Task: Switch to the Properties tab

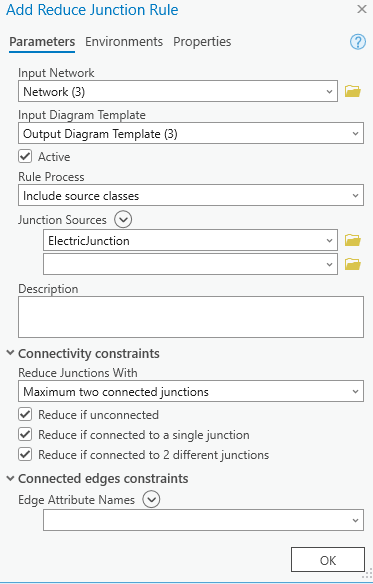Action: (202, 41)
